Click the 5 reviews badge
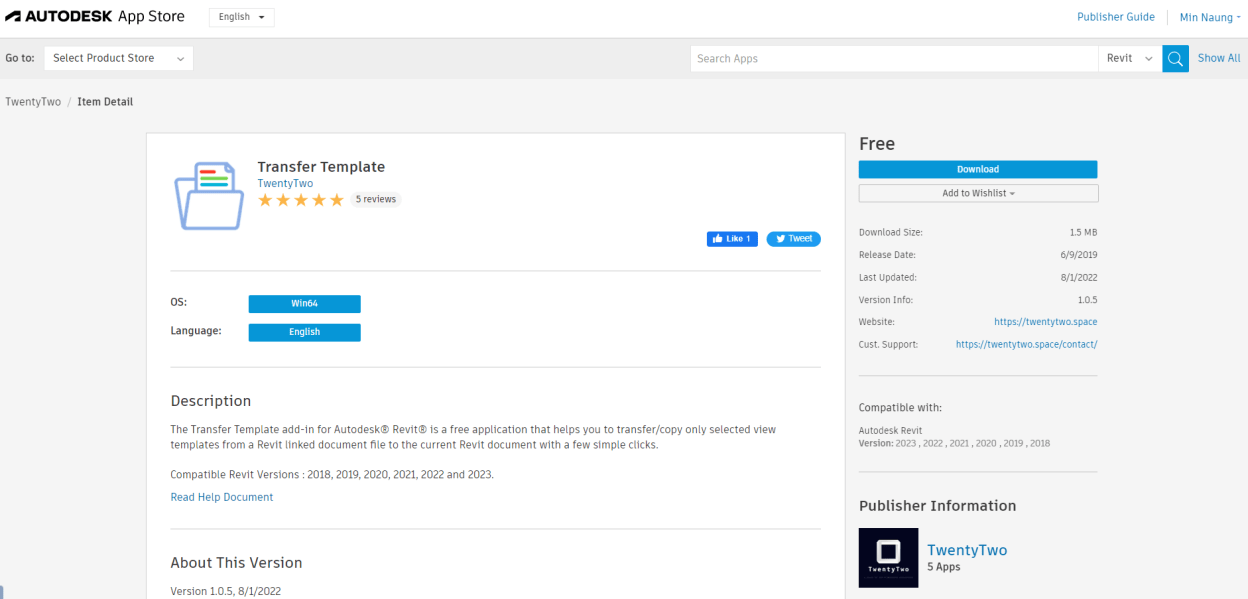 click(376, 199)
